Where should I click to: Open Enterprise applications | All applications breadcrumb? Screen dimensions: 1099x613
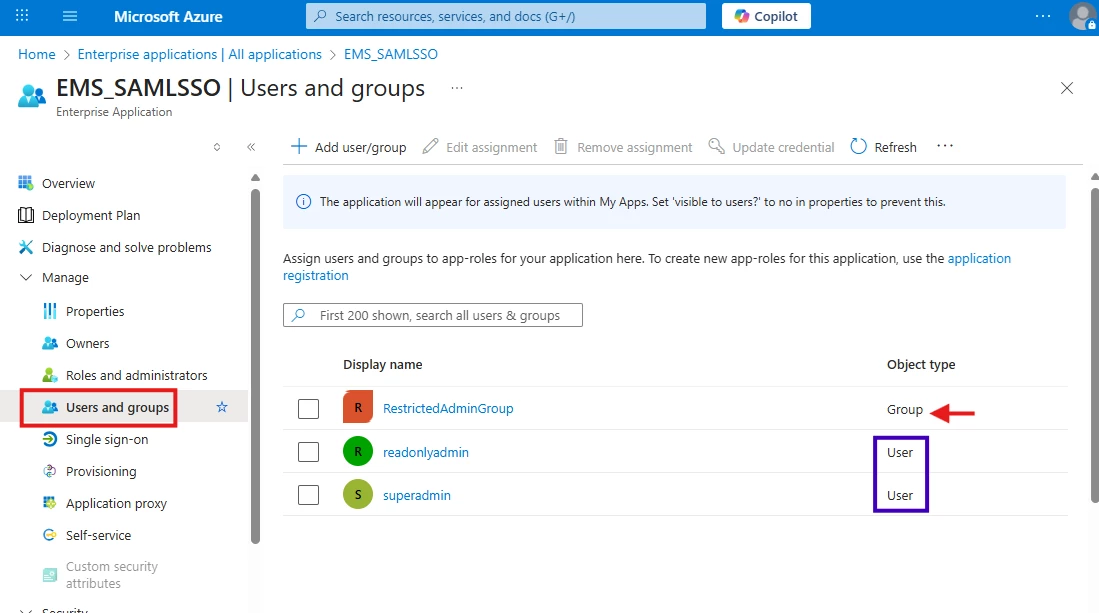point(199,54)
